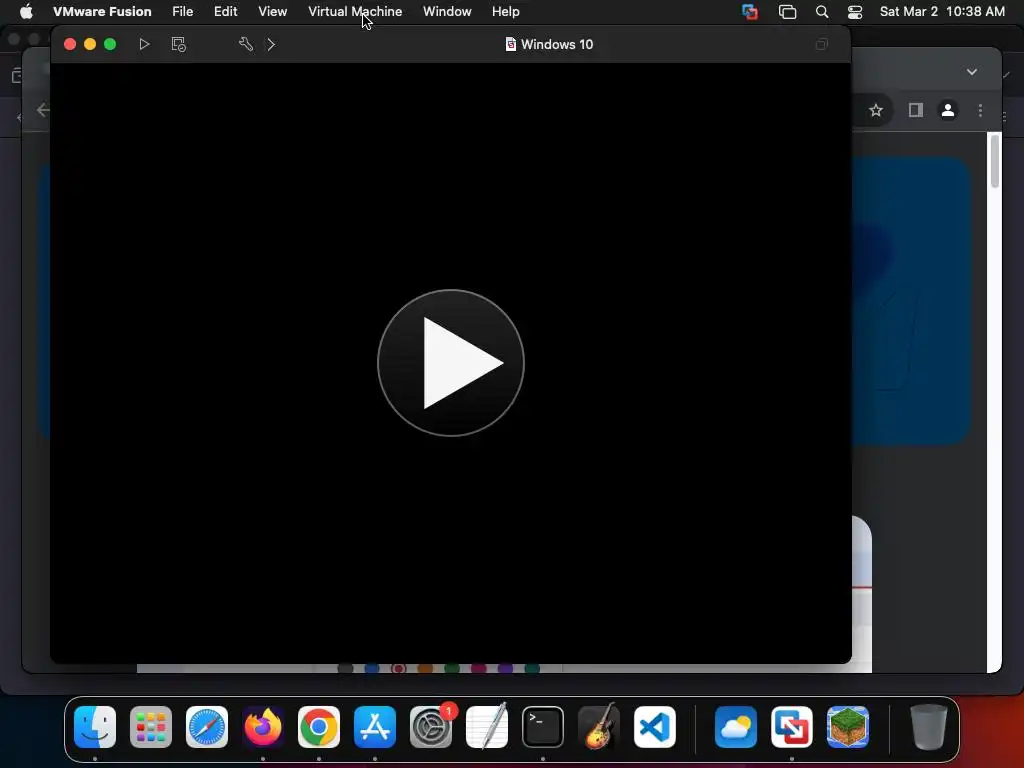Click the Windows 10 document icon in the title bar
Viewport: 1024px width, 768px height.
click(511, 44)
